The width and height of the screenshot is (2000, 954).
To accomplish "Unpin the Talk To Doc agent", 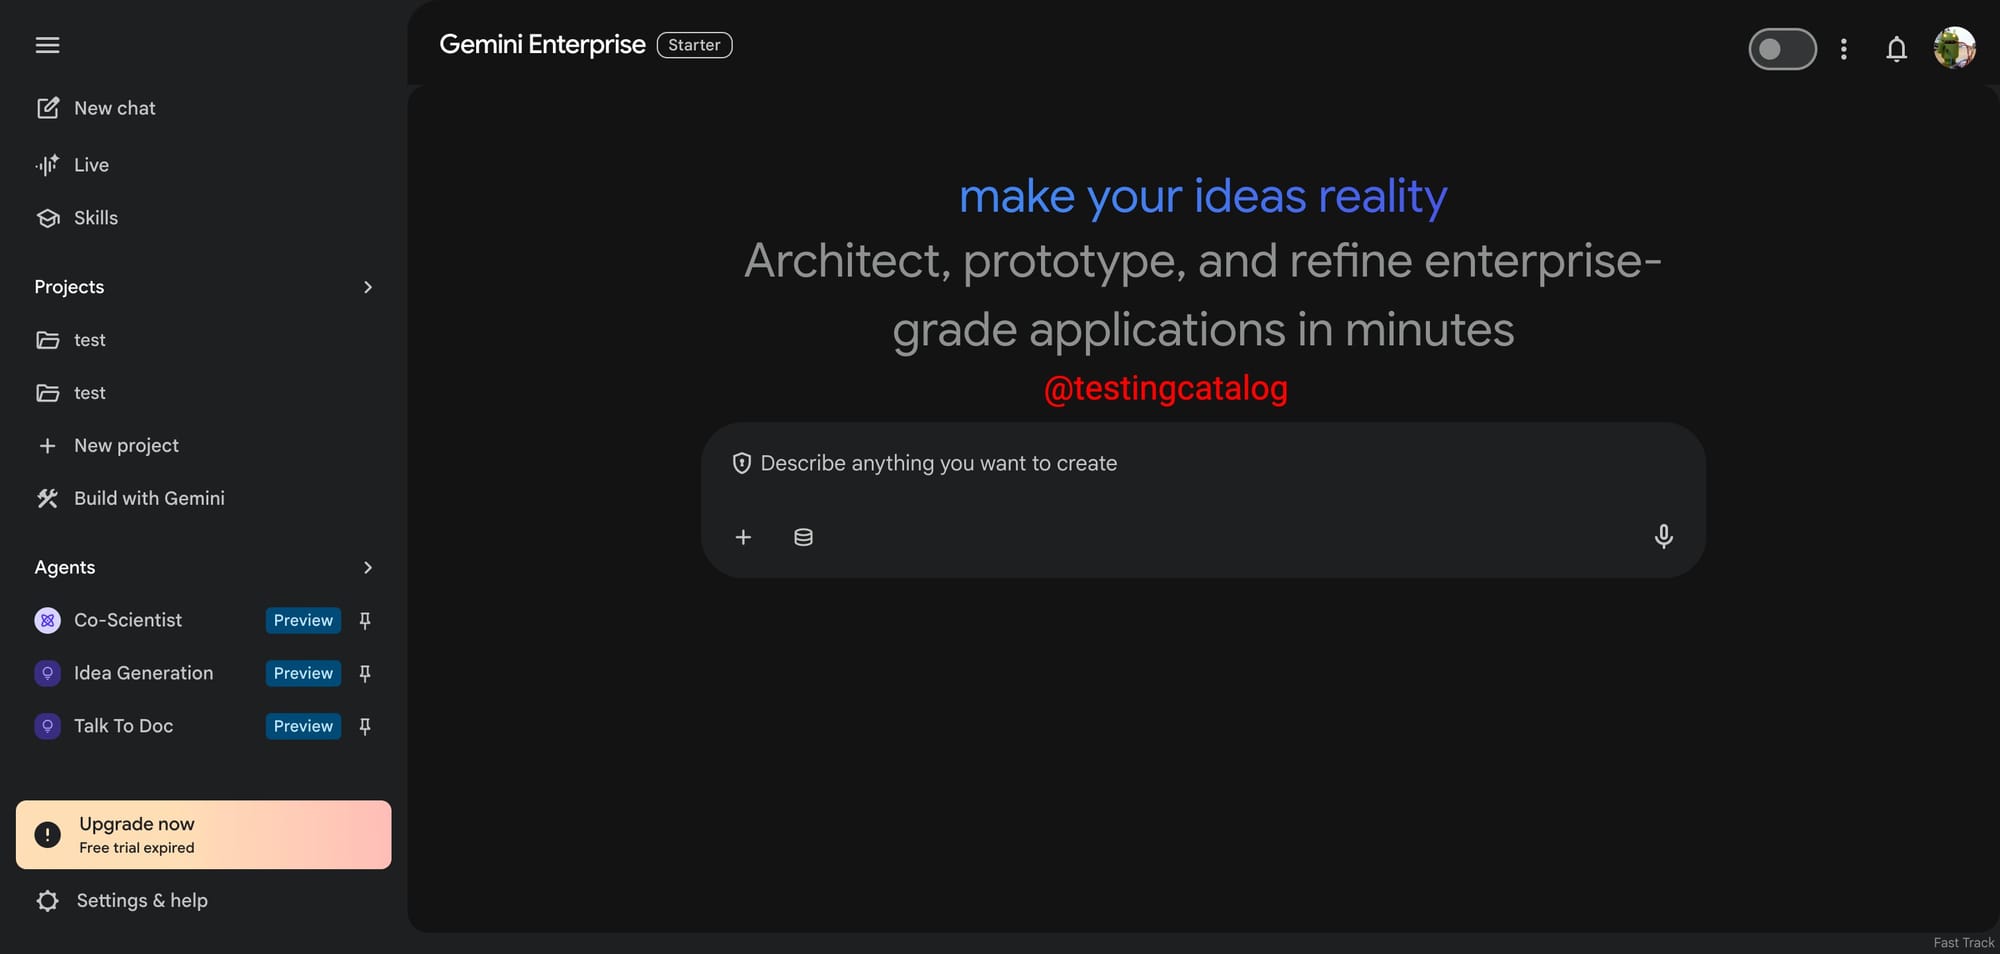I will (x=365, y=727).
